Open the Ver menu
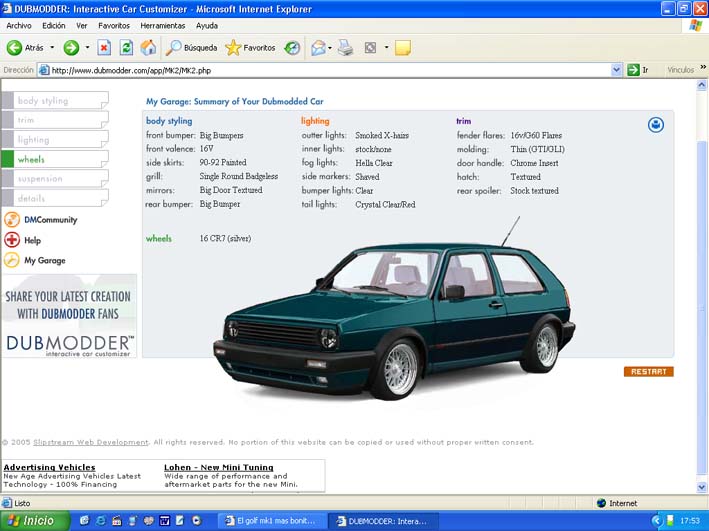 (82, 26)
